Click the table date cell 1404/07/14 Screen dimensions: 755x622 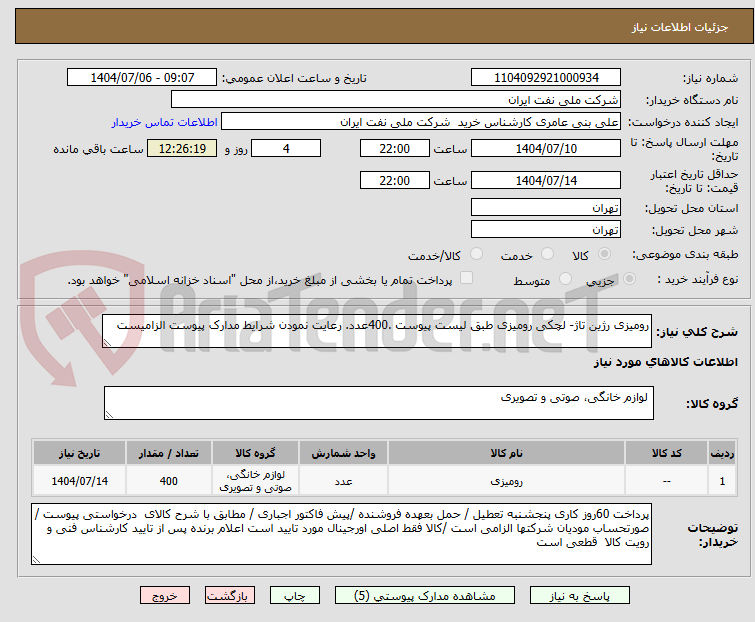tap(79, 480)
